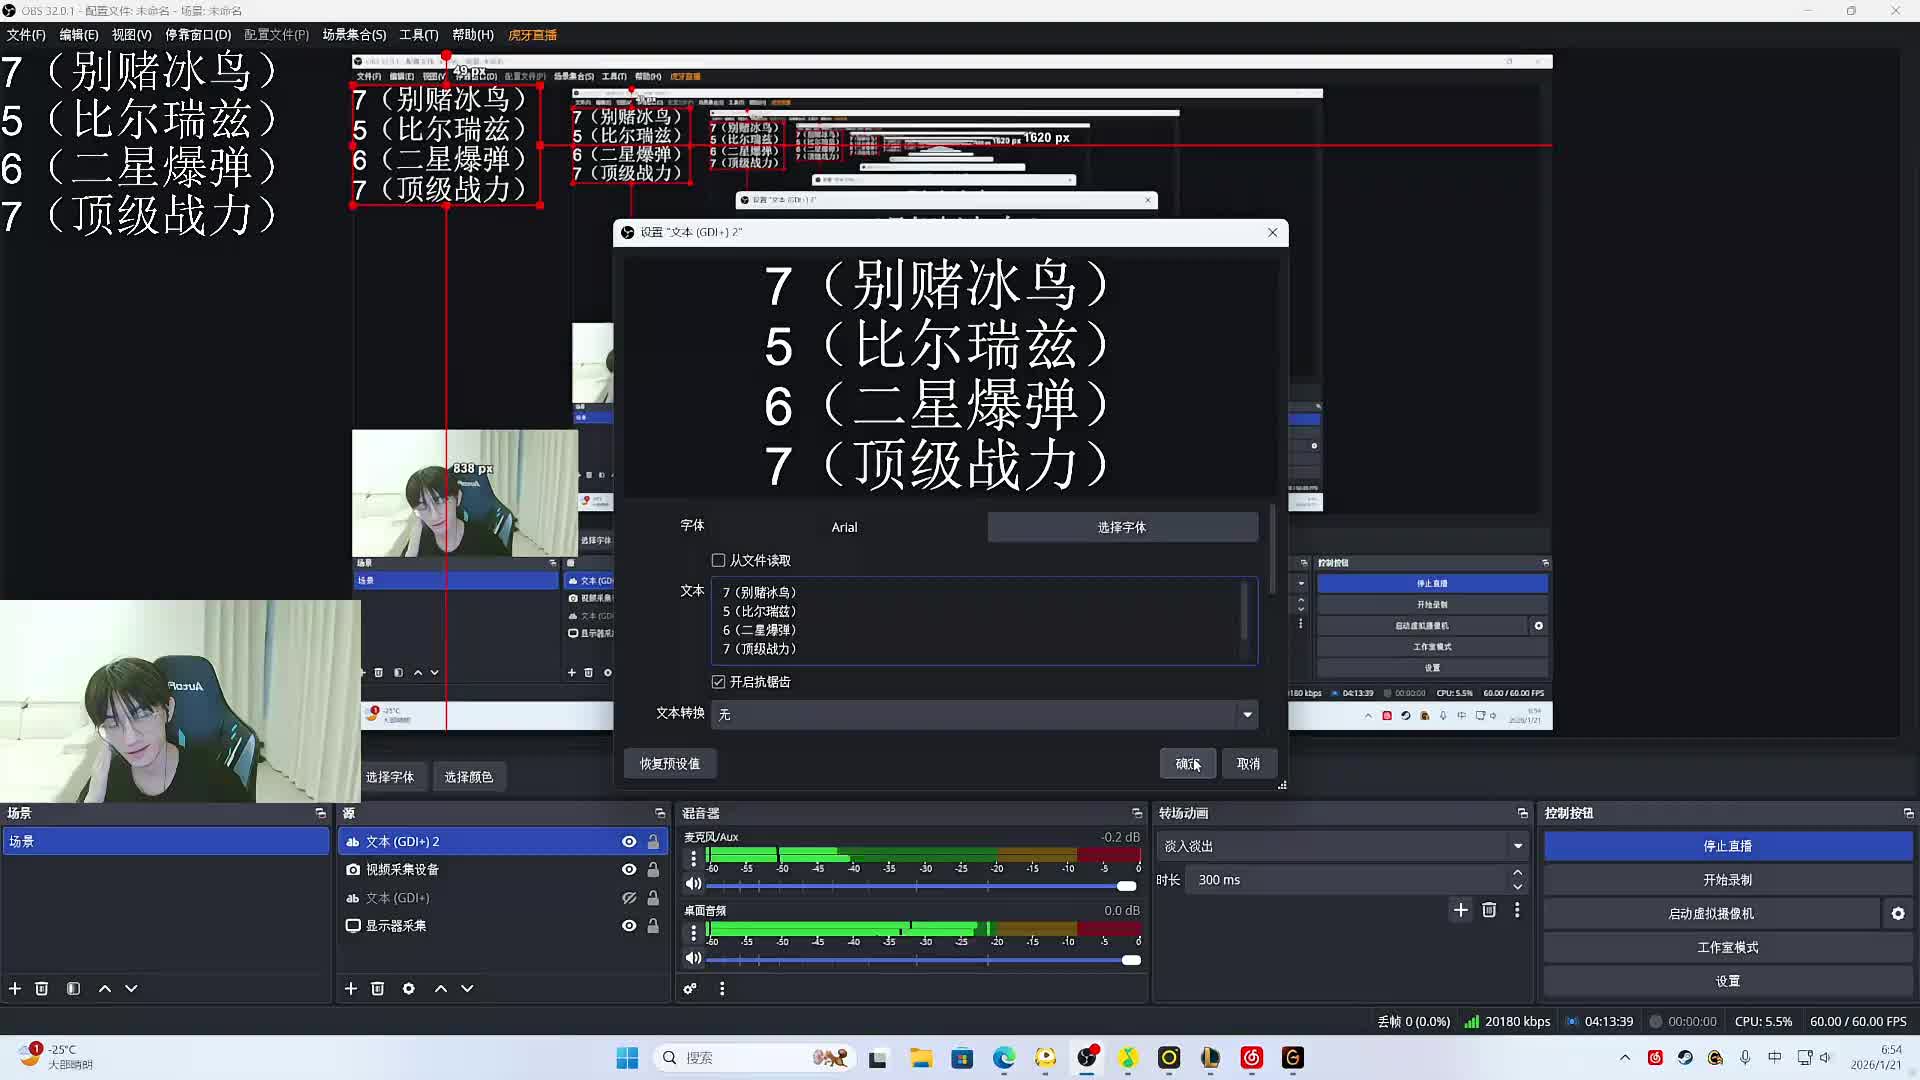Screen dimensions: 1920x1080
Task: Uncheck the 开启抗锯齿 checkbox
Action: pos(718,682)
